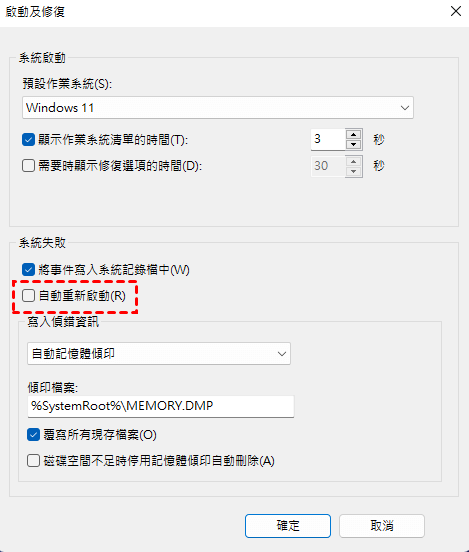Close the 啟動及修復 dialog with X

456,11
